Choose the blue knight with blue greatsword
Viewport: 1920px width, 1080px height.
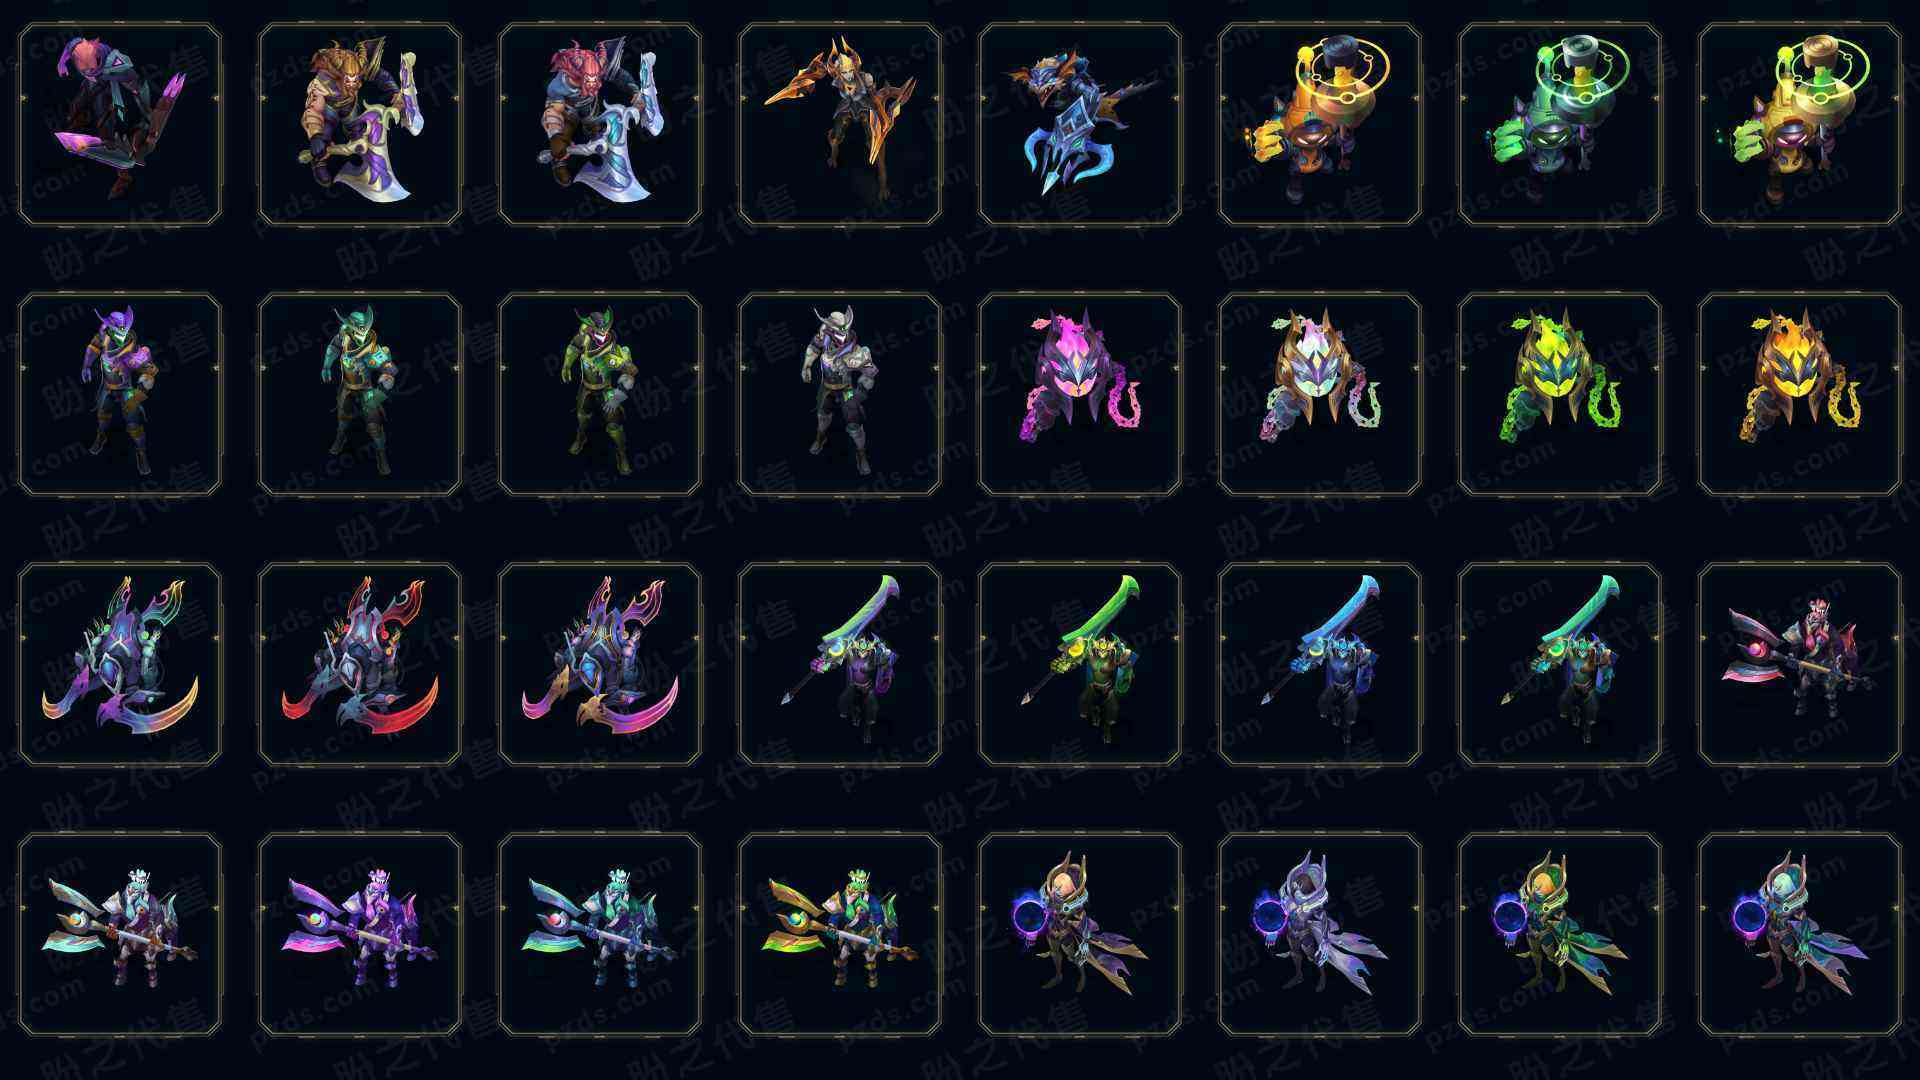[x=1320, y=664]
